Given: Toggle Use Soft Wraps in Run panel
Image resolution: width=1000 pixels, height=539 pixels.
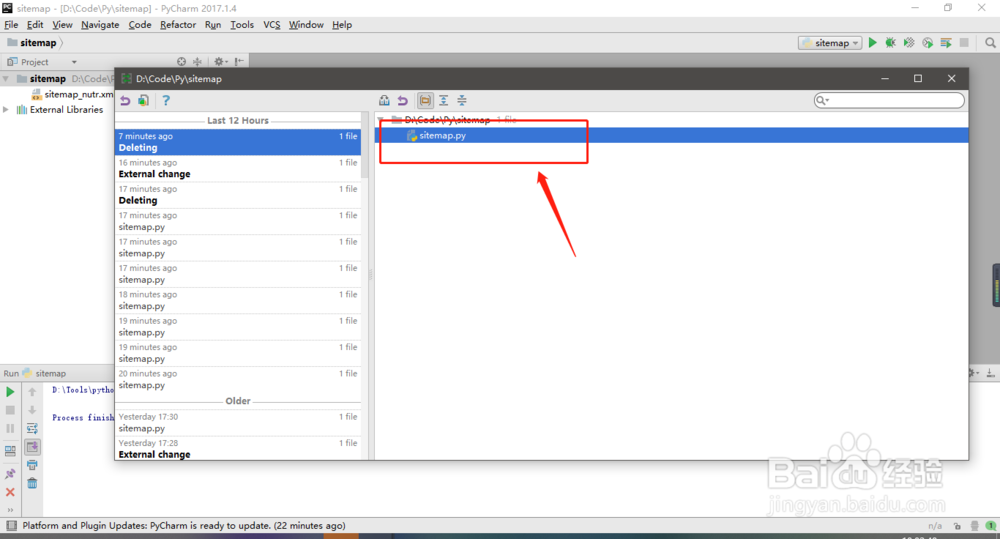Looking at the screenshot, I should point(32,429).
